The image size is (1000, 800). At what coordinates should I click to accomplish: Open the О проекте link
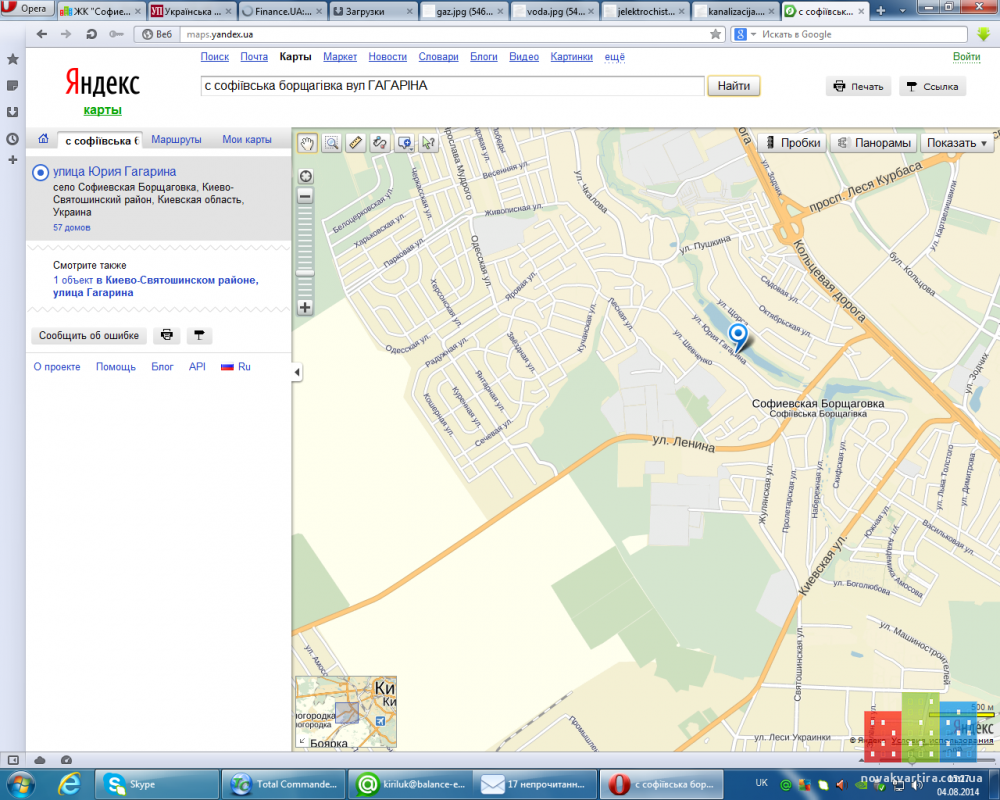coord(57,367)
